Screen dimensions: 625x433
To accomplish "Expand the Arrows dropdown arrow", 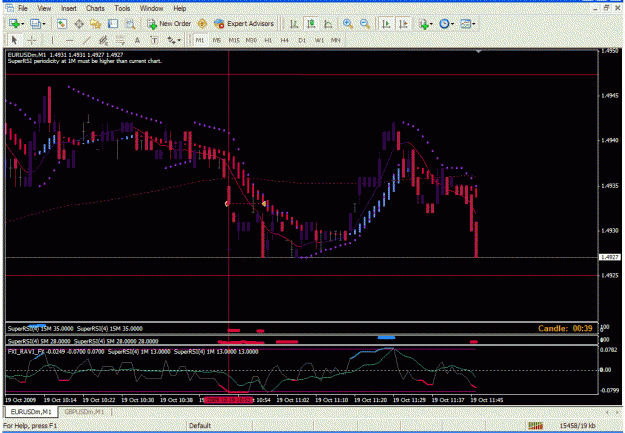I will 179,40.
